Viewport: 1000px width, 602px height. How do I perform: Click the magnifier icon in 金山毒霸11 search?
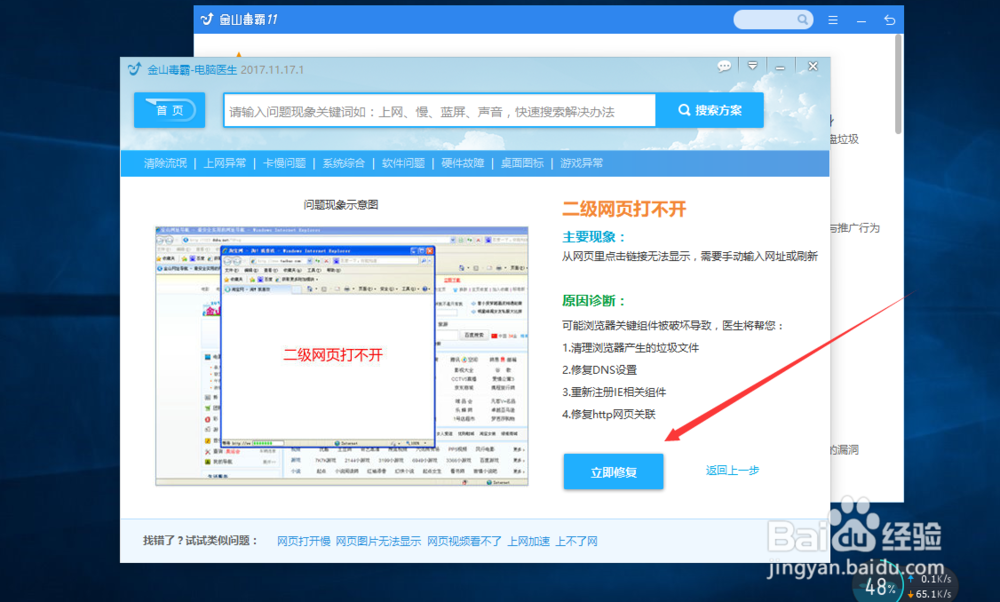coord(803,20)
